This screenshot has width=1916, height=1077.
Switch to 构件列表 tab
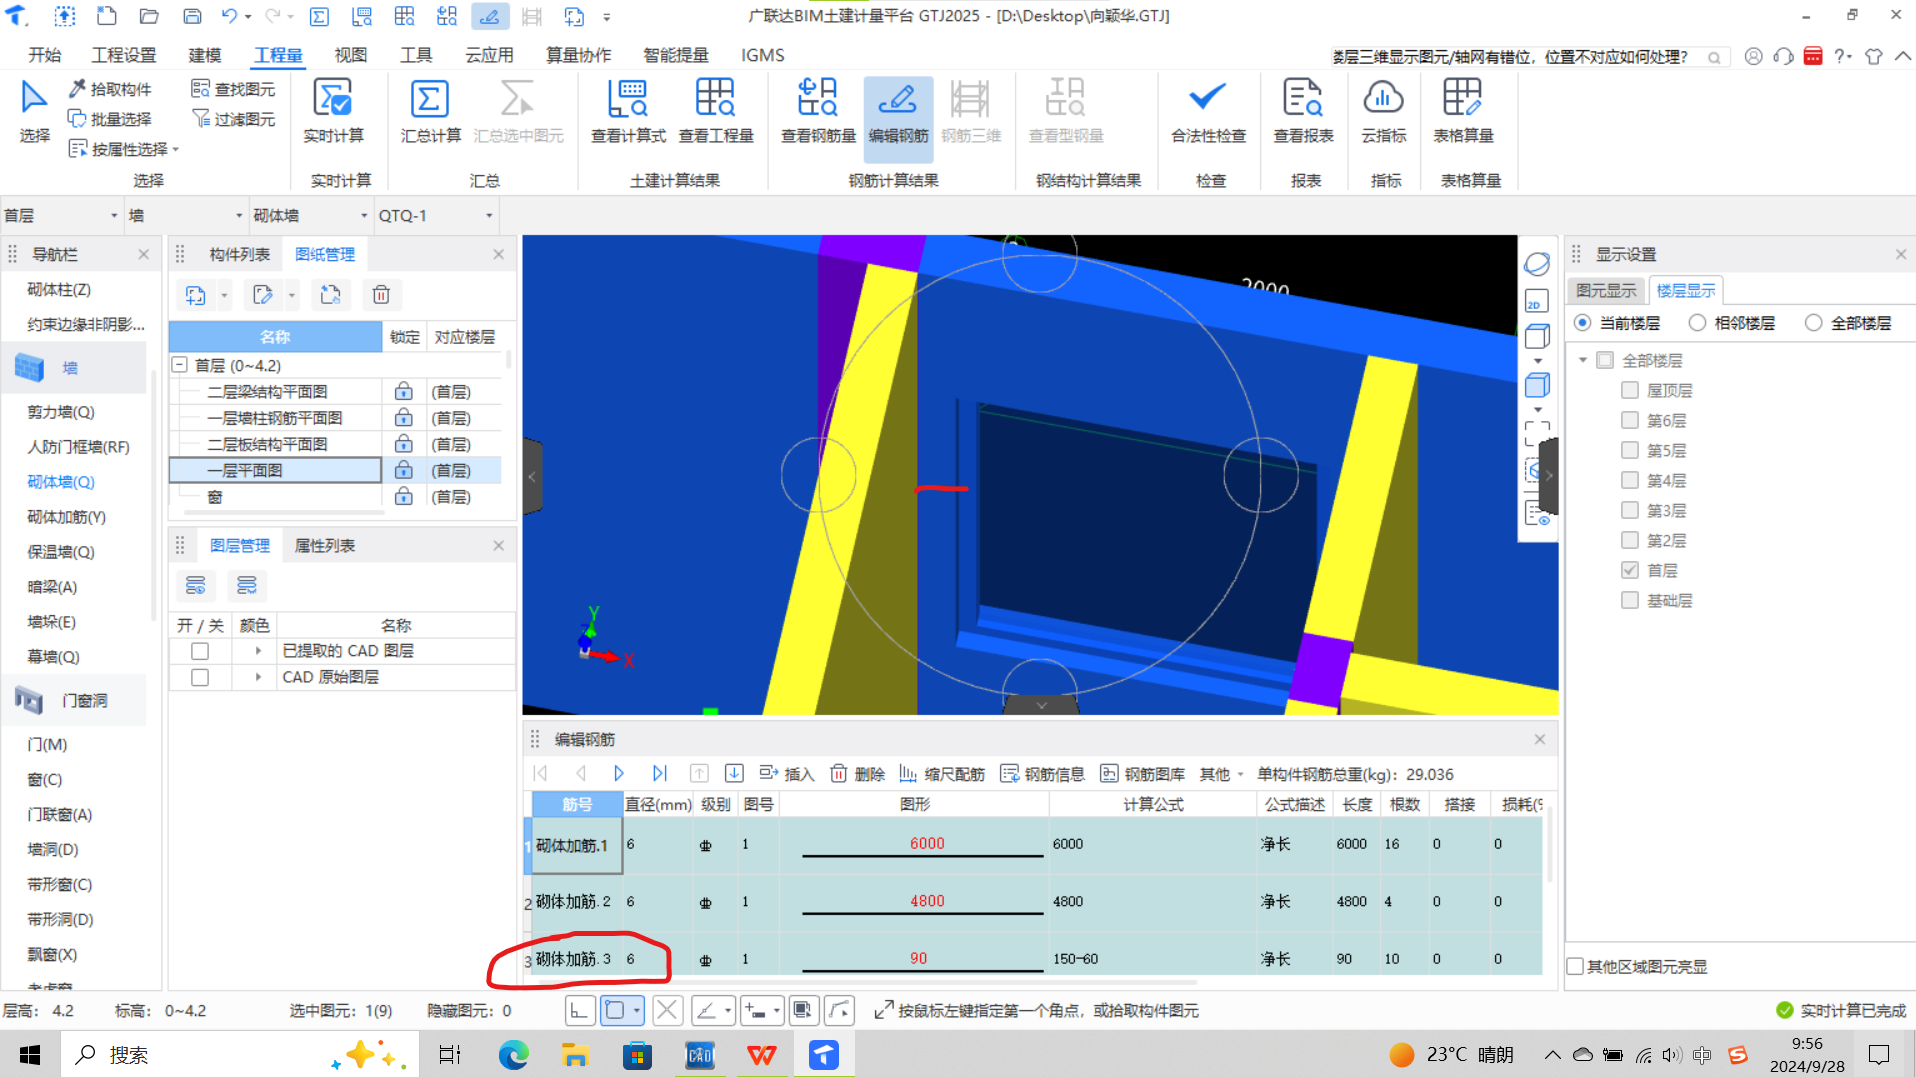(239, 254)
